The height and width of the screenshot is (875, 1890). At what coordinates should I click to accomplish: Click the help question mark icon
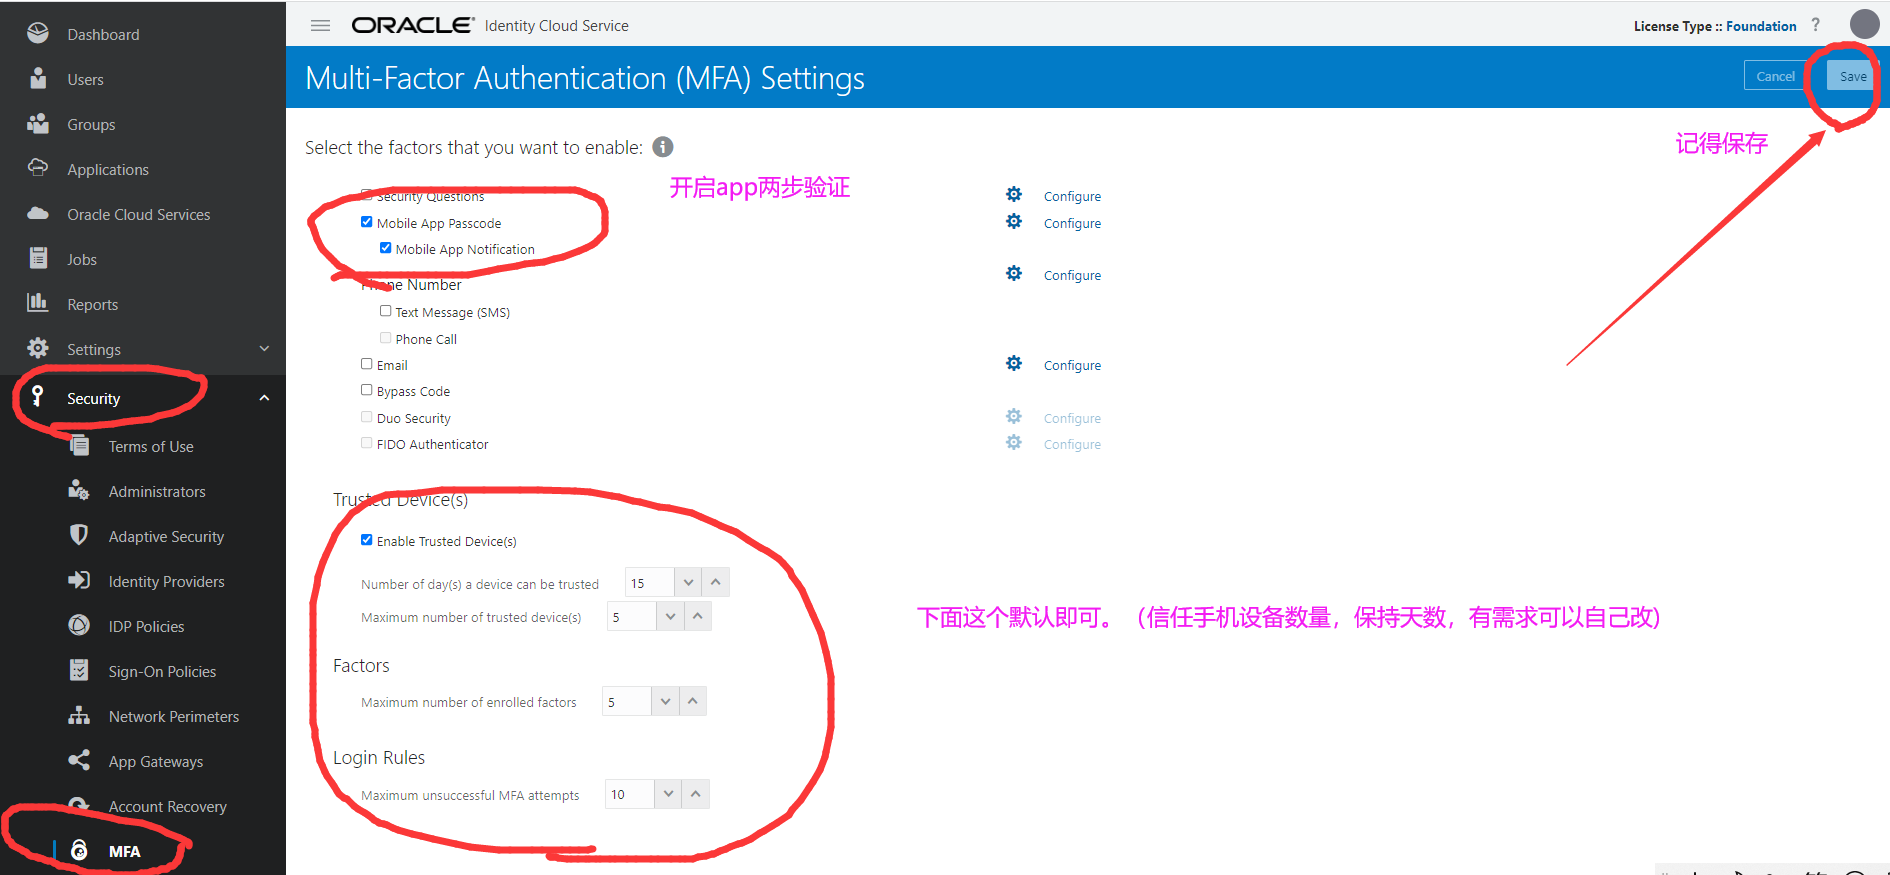(x=1816, y=25)
